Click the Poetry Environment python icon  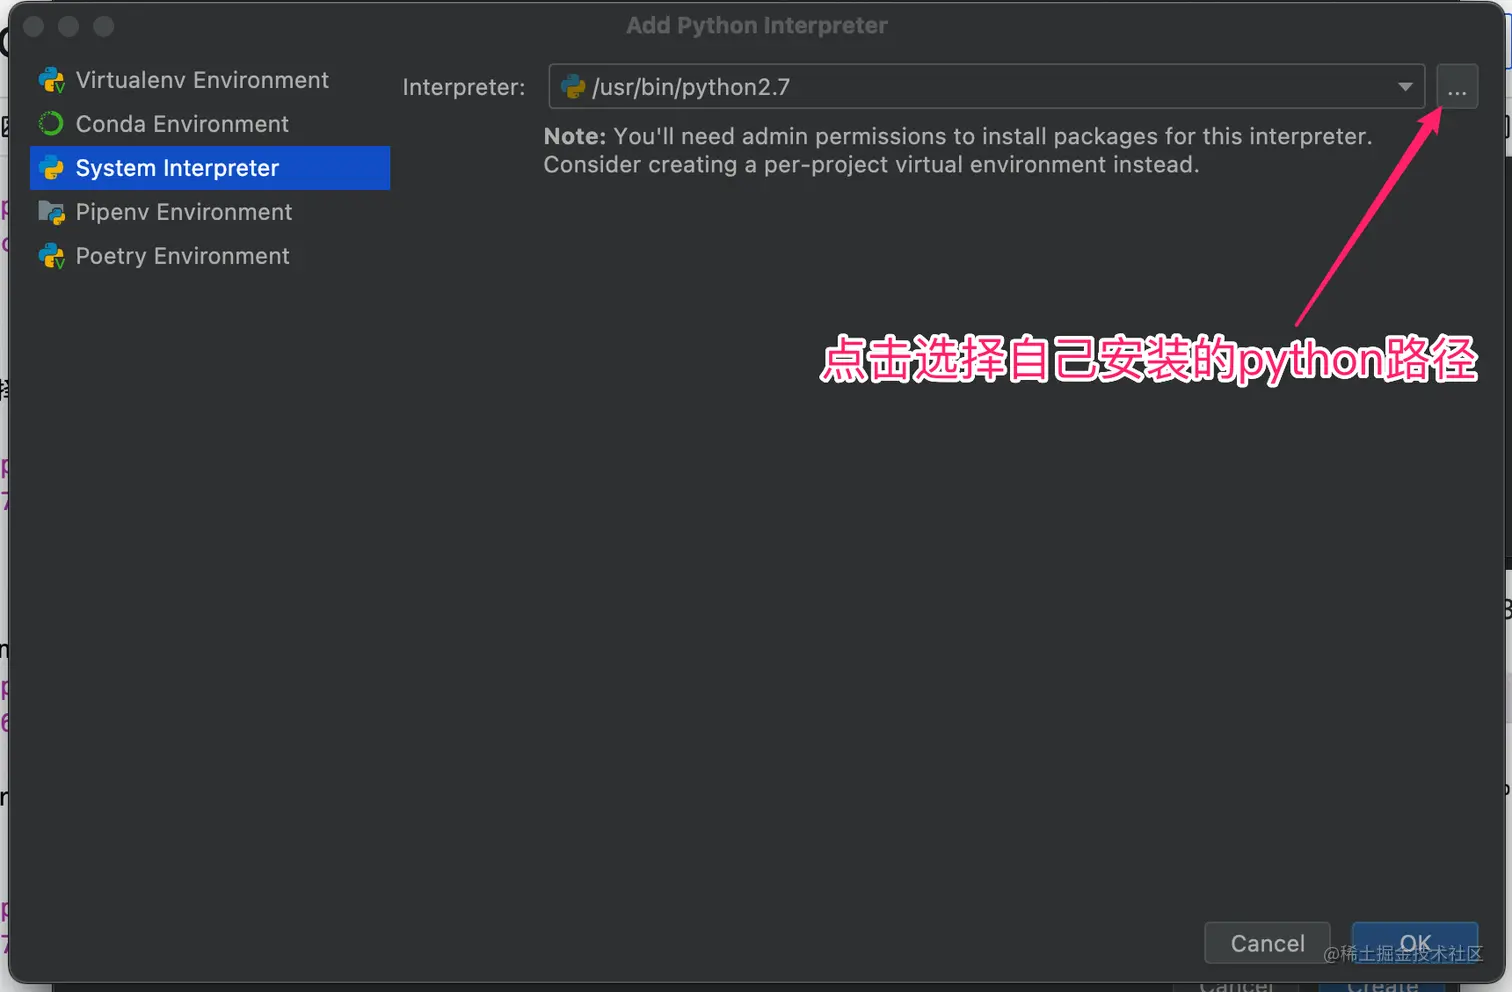51,256
